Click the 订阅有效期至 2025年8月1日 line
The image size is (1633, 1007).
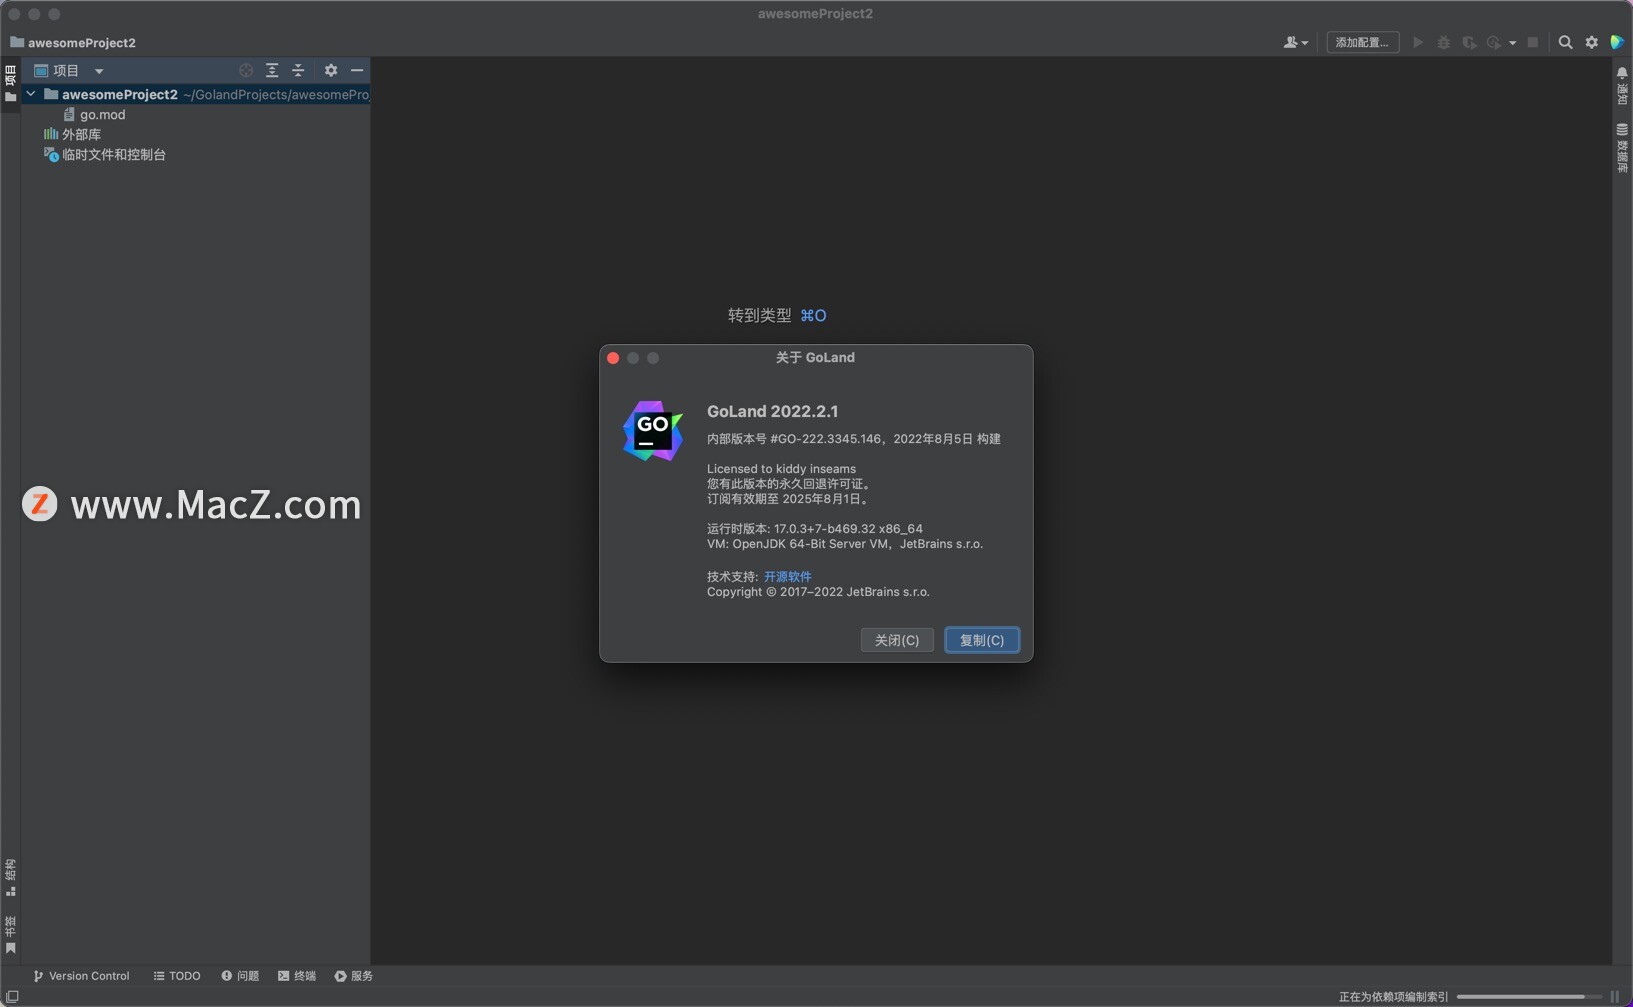[790, 499]
